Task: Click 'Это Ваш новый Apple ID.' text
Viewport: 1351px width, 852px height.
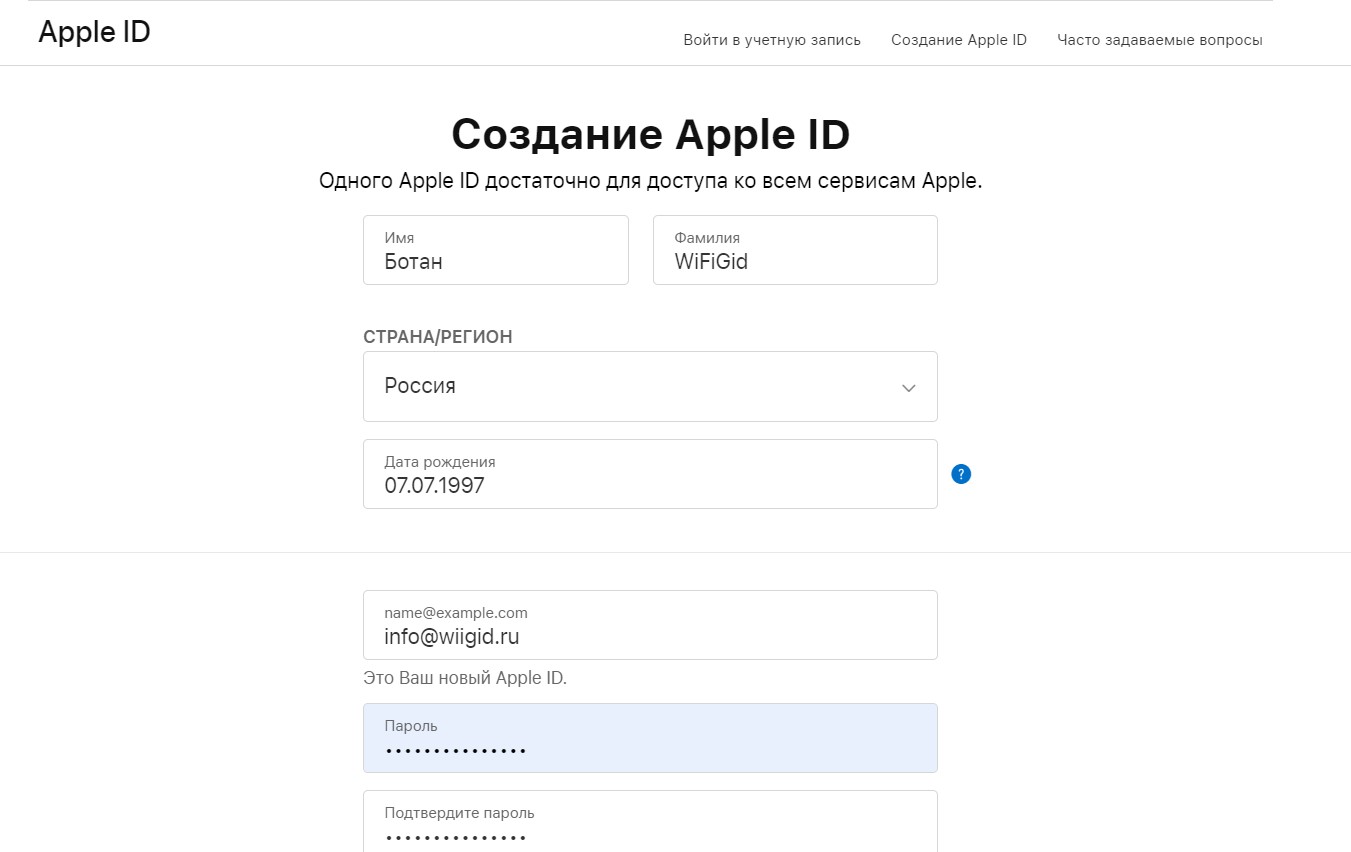Action: 465,678
